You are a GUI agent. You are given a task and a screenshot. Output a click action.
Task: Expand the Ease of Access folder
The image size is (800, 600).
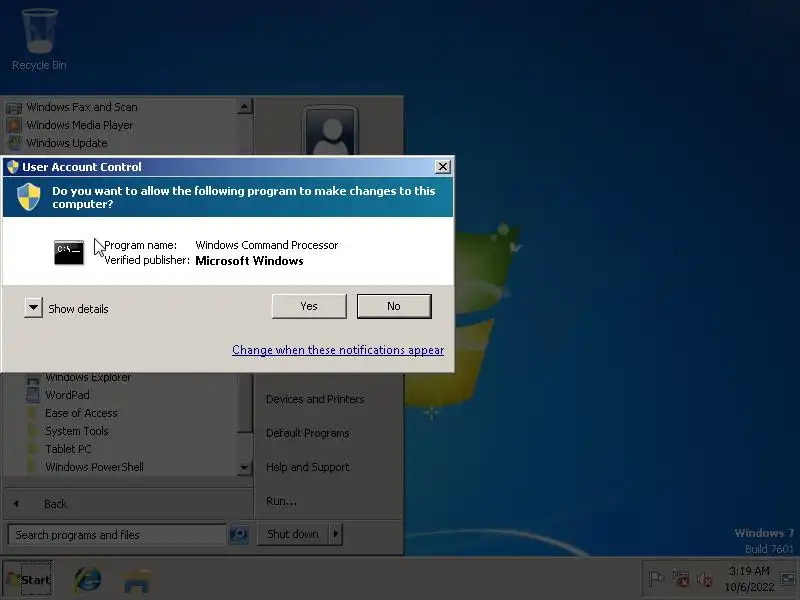pos(81,413)
